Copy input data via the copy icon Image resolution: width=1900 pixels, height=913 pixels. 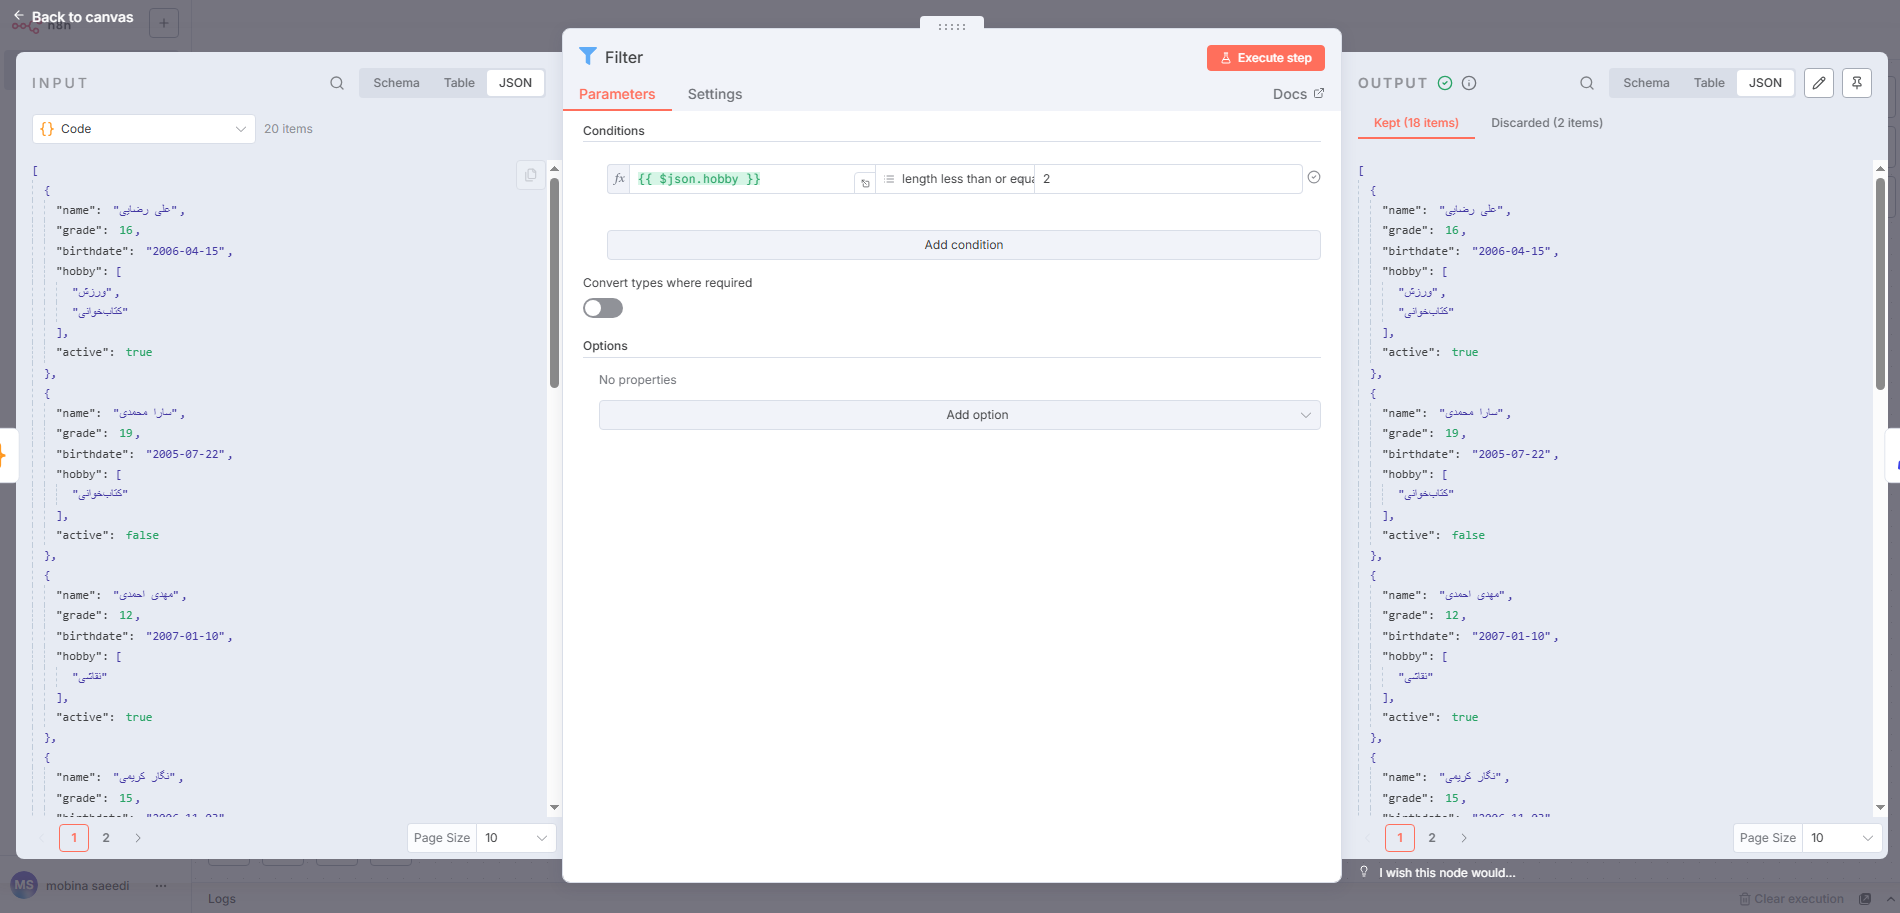pyautogui.click(x=530, y=174)
